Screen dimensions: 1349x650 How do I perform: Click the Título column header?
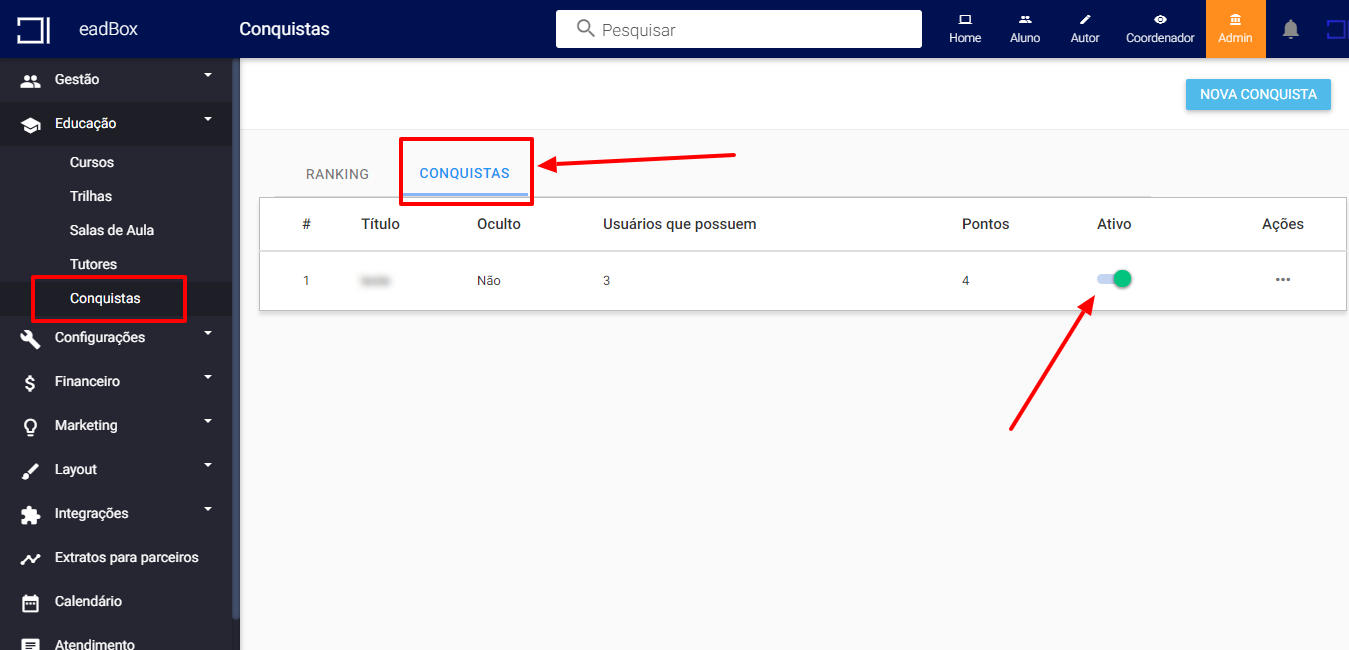pyautogui.click(x=380, y=224)
